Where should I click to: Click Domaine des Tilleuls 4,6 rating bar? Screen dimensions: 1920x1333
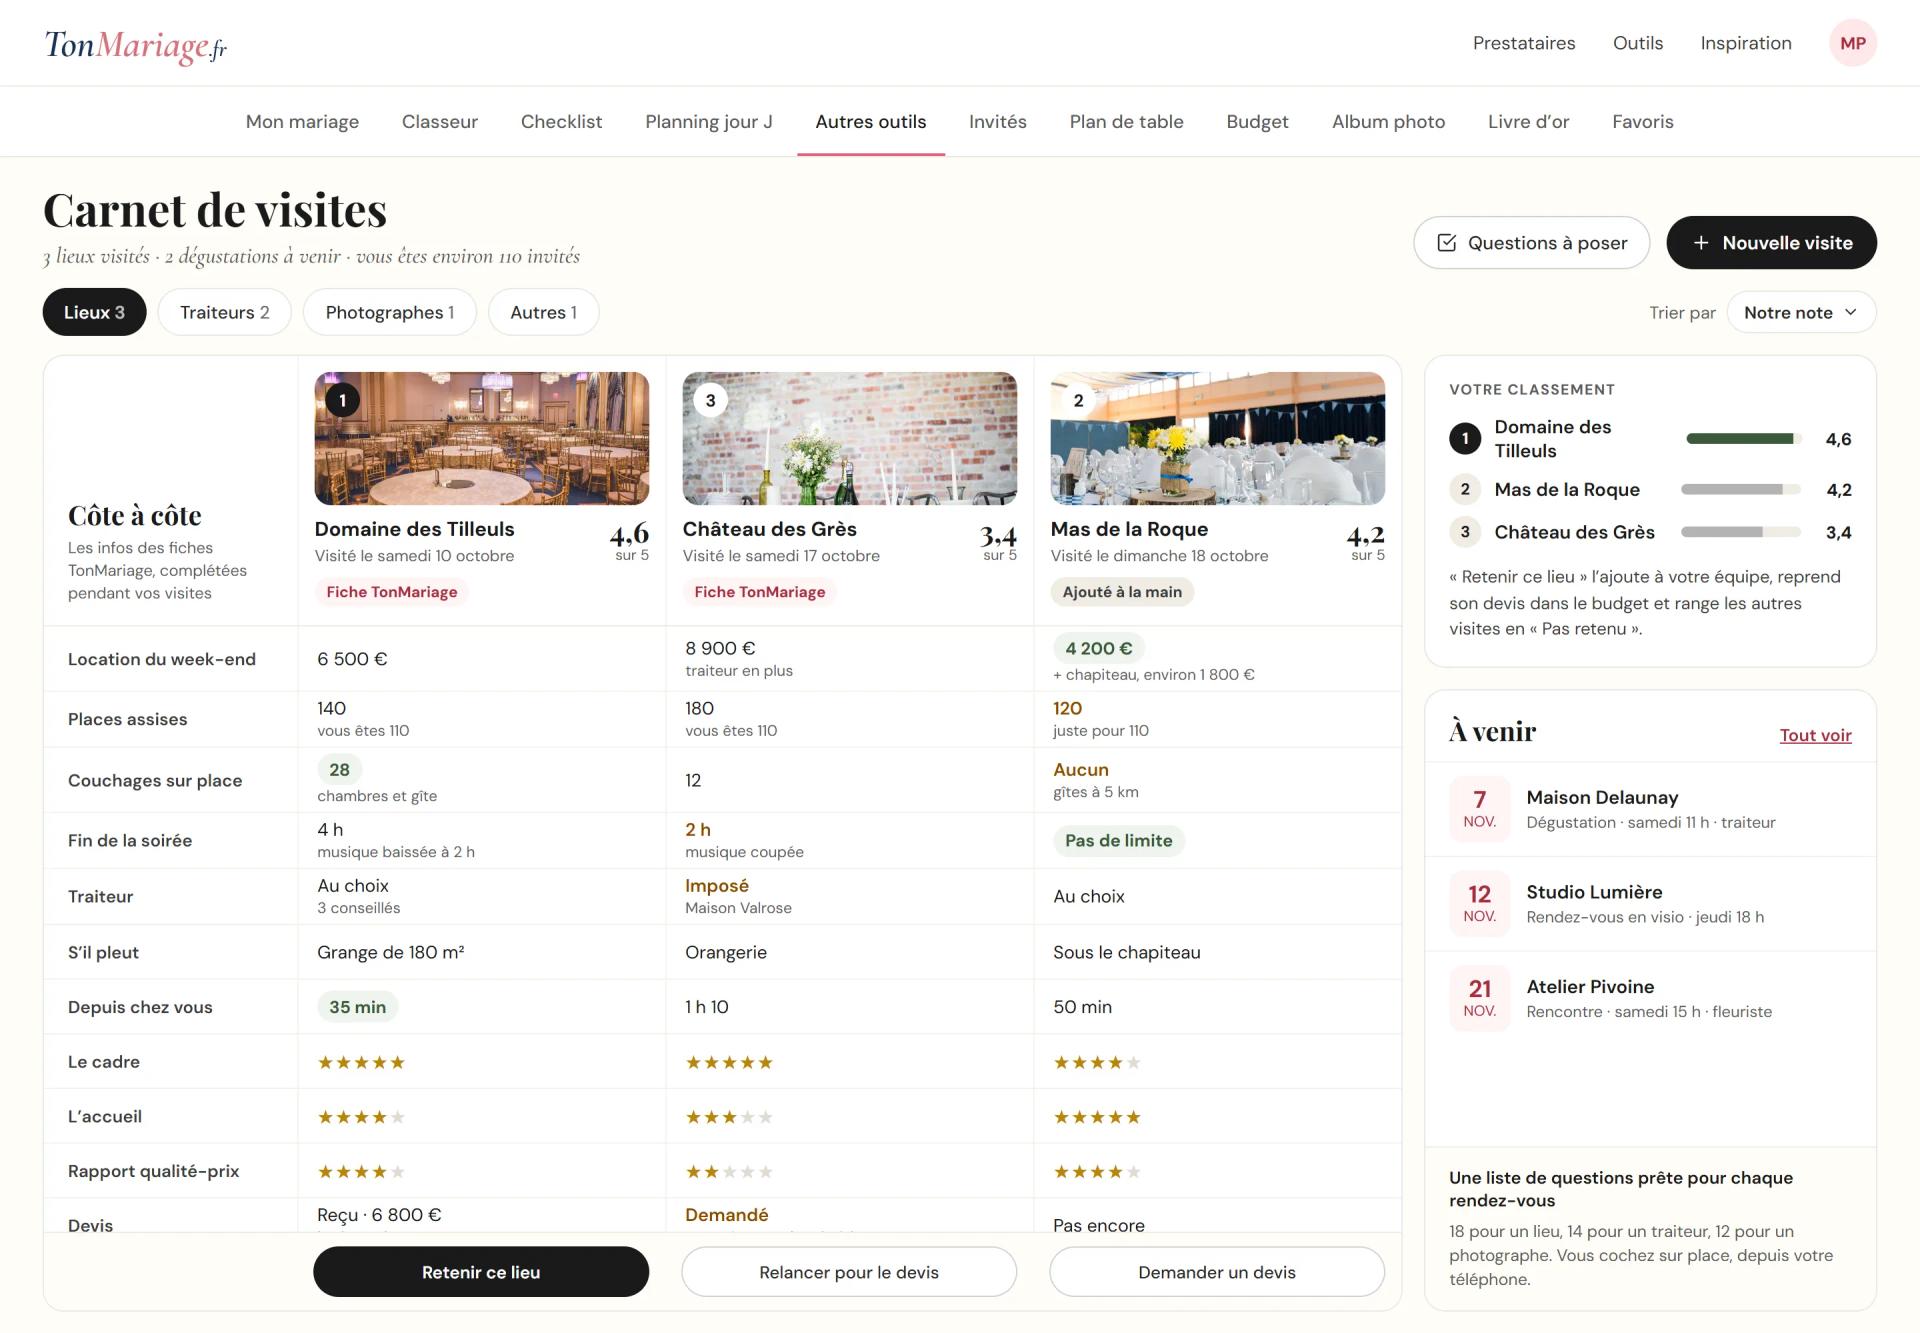coord(1743,438)
